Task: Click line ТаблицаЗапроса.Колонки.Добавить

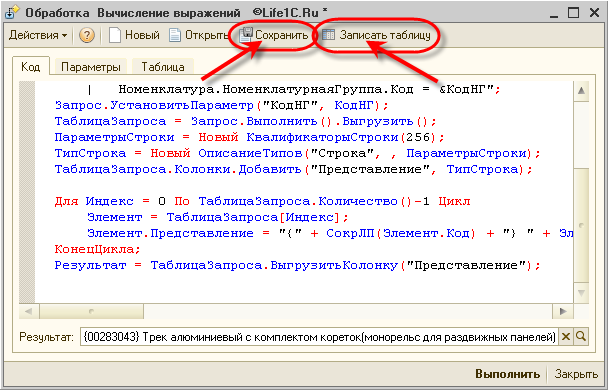Action: click(294, 169)
